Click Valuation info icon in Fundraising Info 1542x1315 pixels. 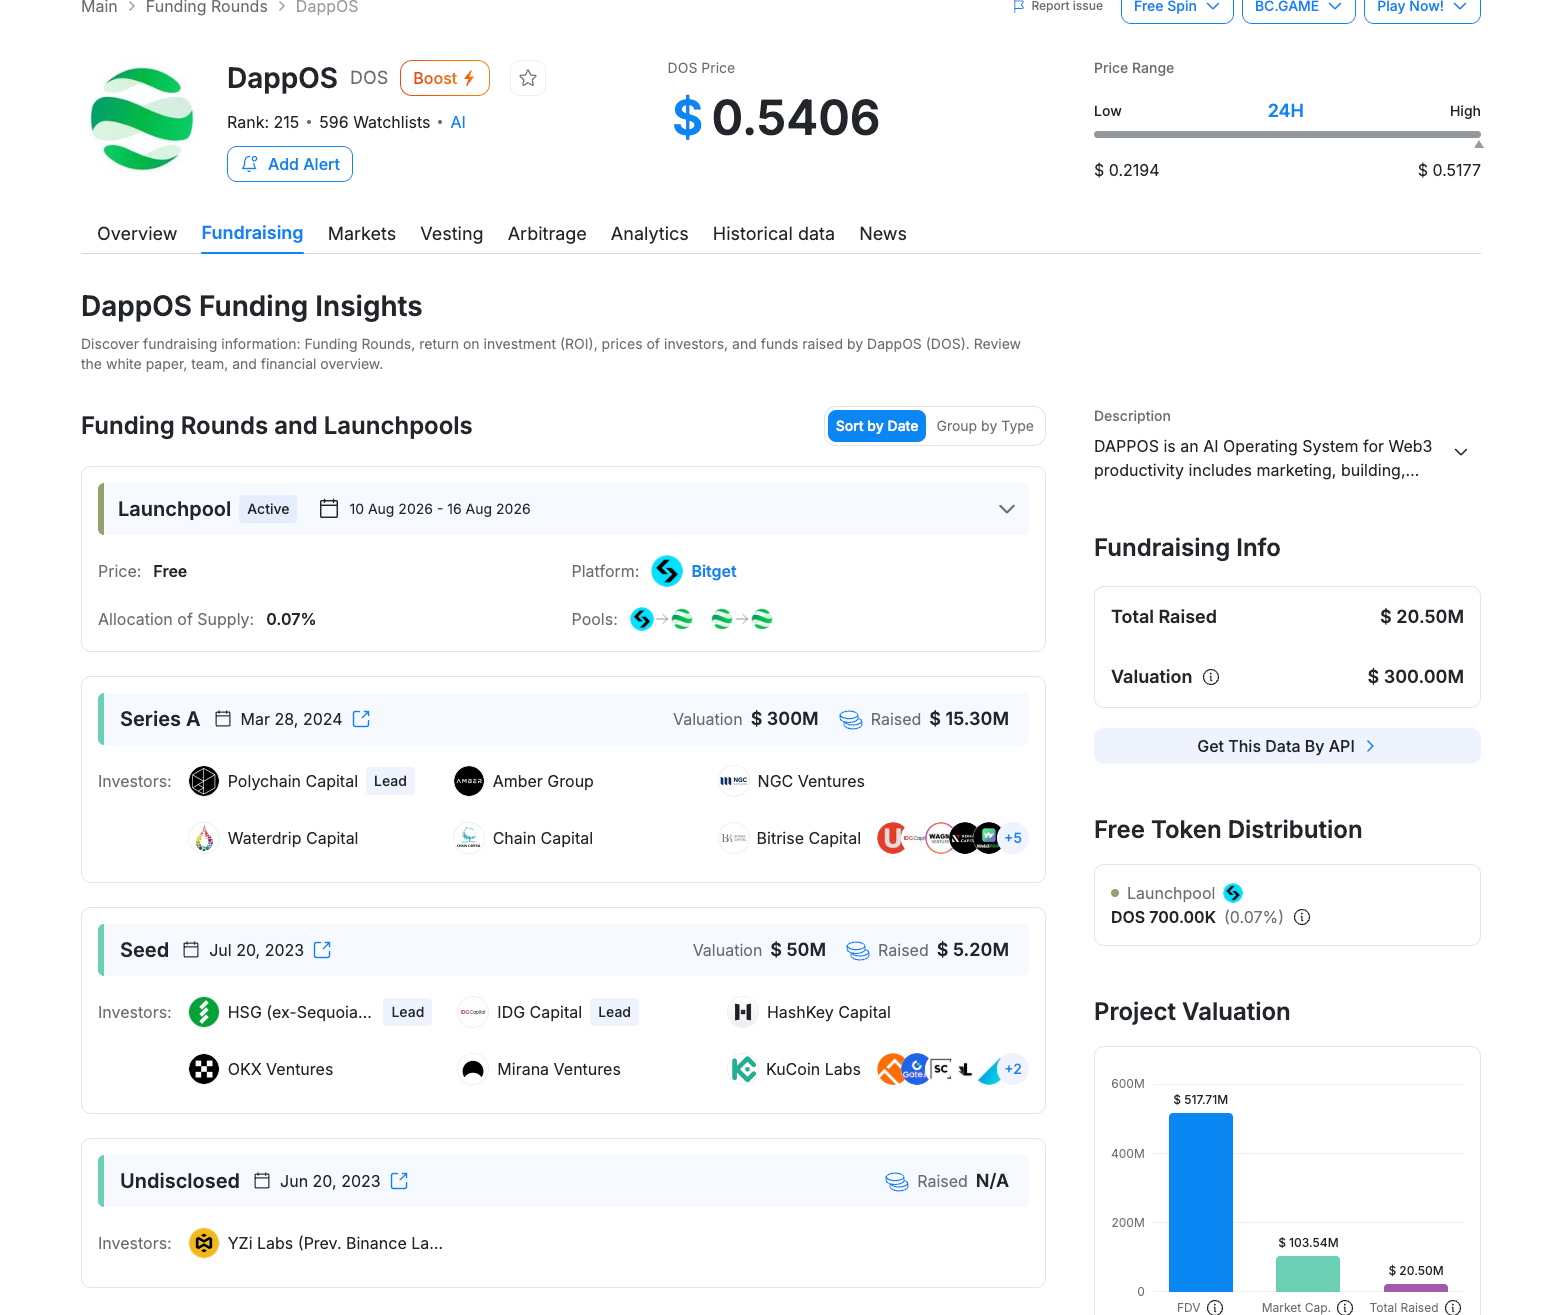tap(1211, 677)
